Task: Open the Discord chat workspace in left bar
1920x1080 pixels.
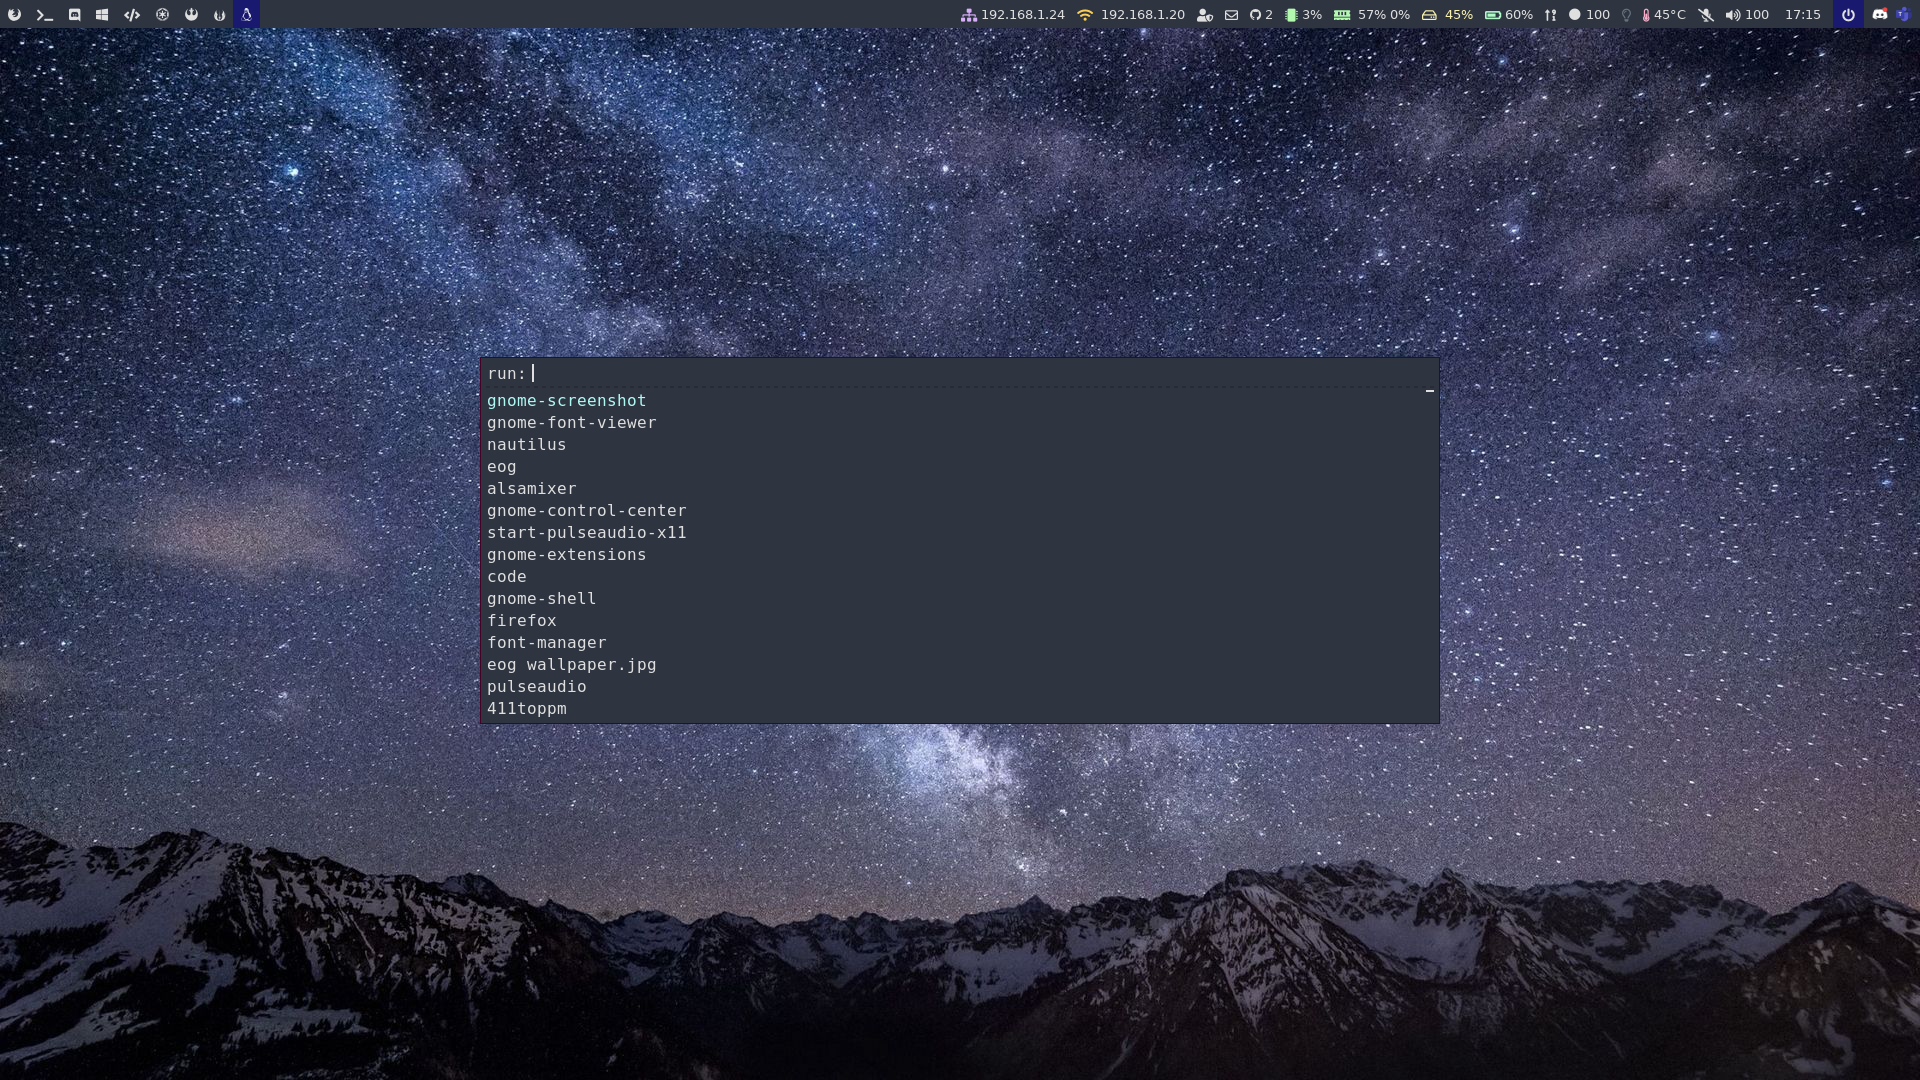Action: [x=74, y=14]
